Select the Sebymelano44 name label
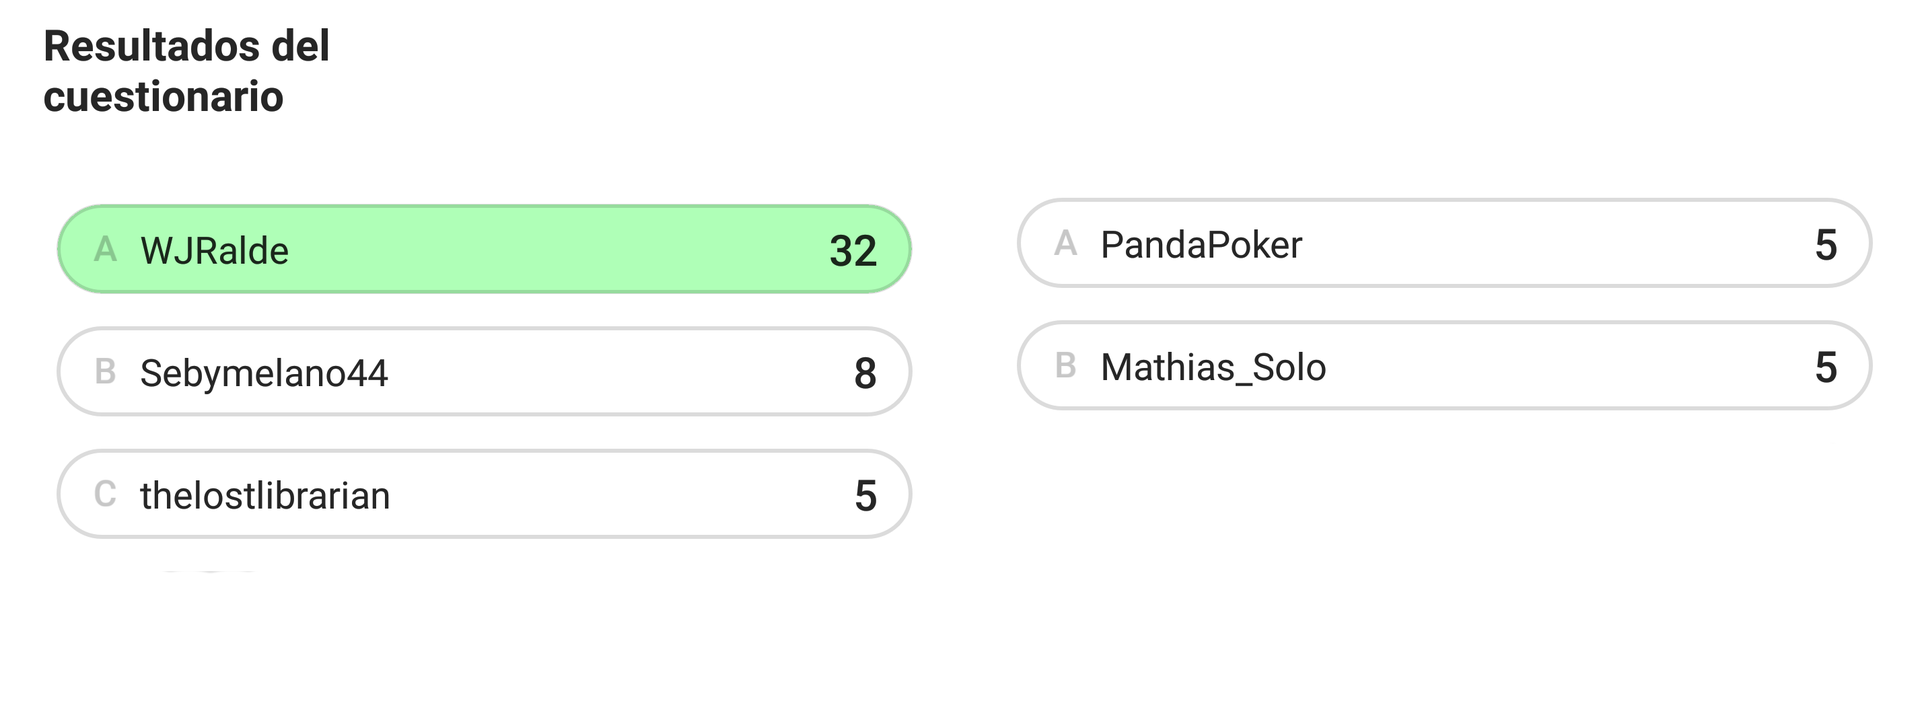1920x703 pixels. 264,374
